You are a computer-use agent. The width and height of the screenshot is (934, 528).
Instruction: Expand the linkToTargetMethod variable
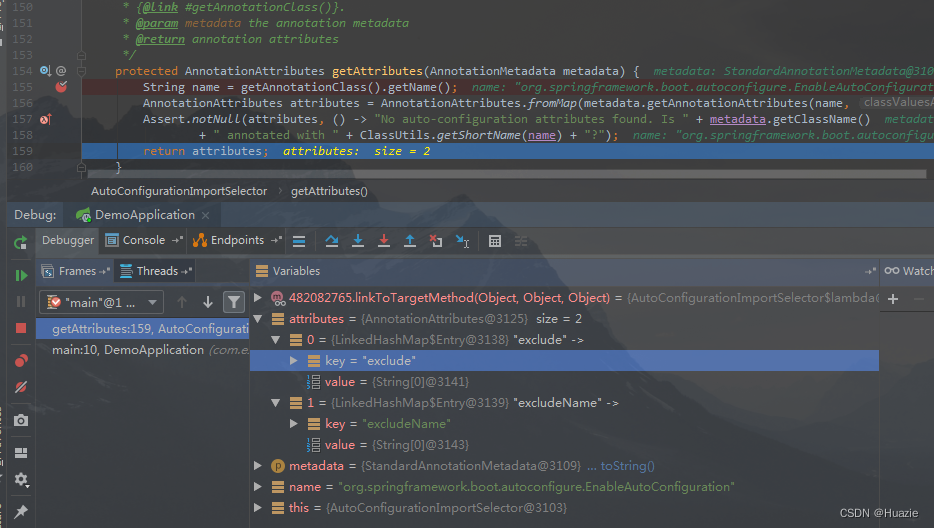point(257,297)
